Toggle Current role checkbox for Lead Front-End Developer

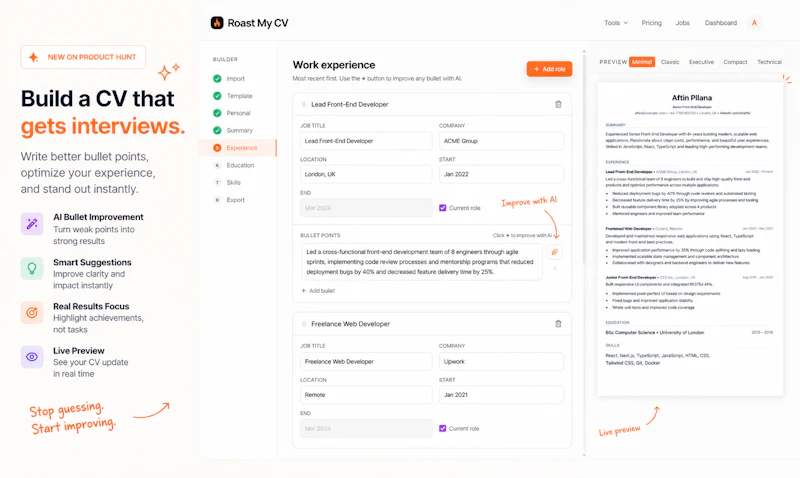click(443, 208)
